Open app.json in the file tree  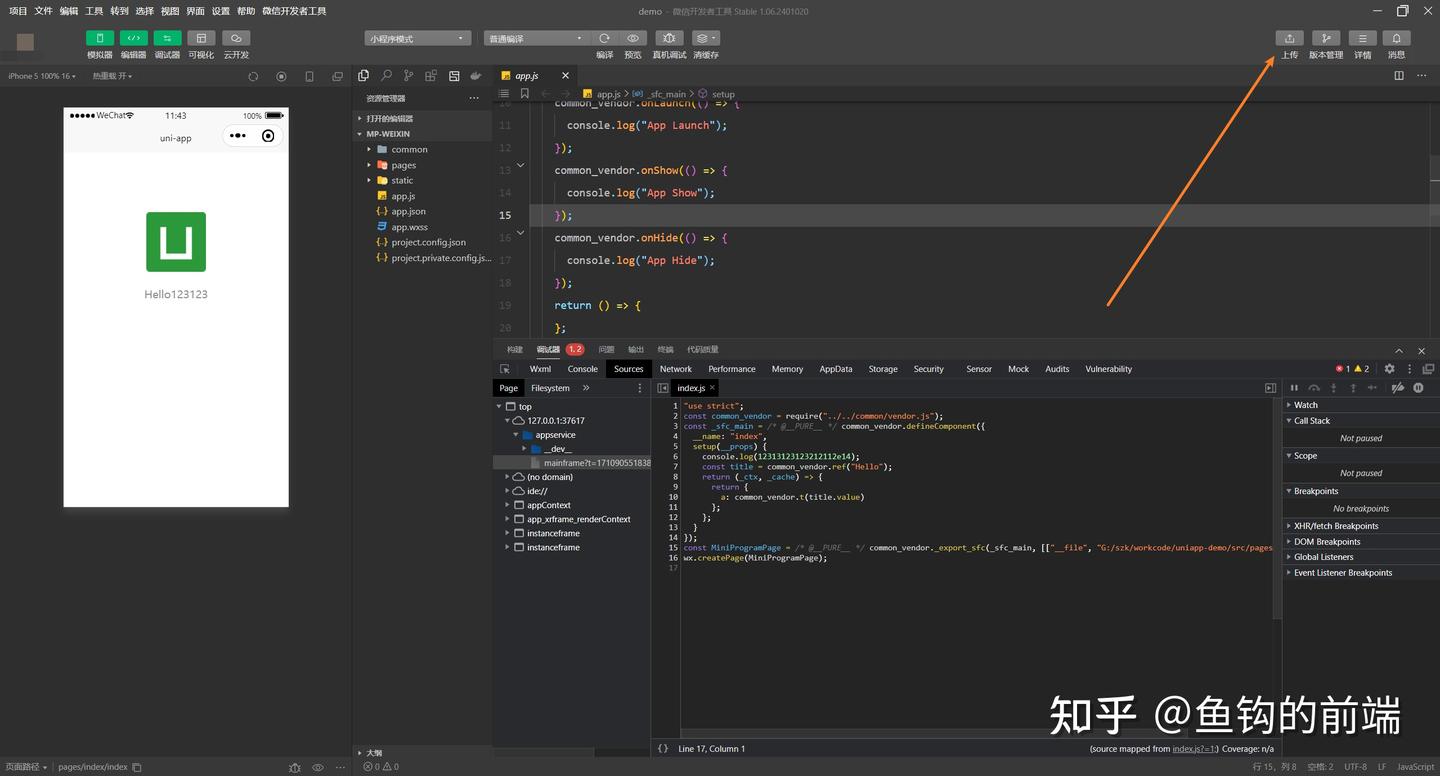[x=408, y=211]
